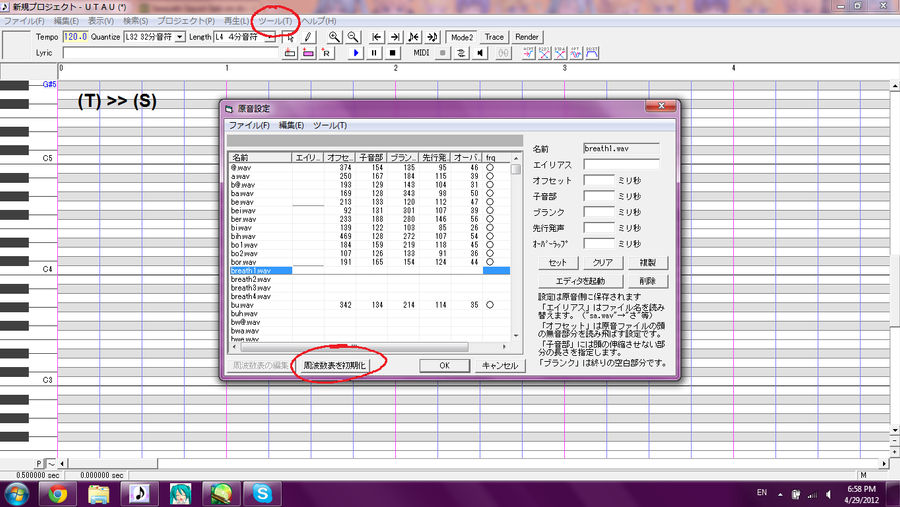
Task: Click the vibrato wave tool icon
Action: coord(576,53)
